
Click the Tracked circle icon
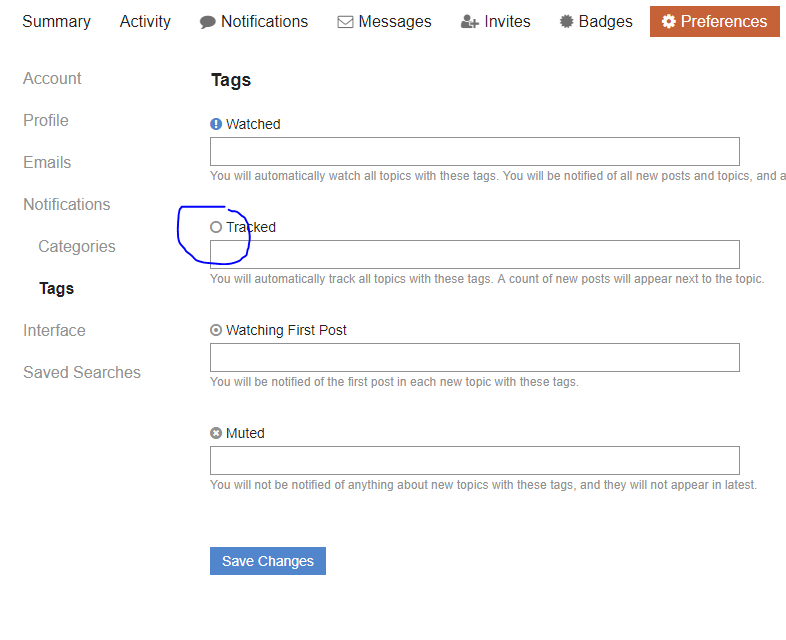216,227
